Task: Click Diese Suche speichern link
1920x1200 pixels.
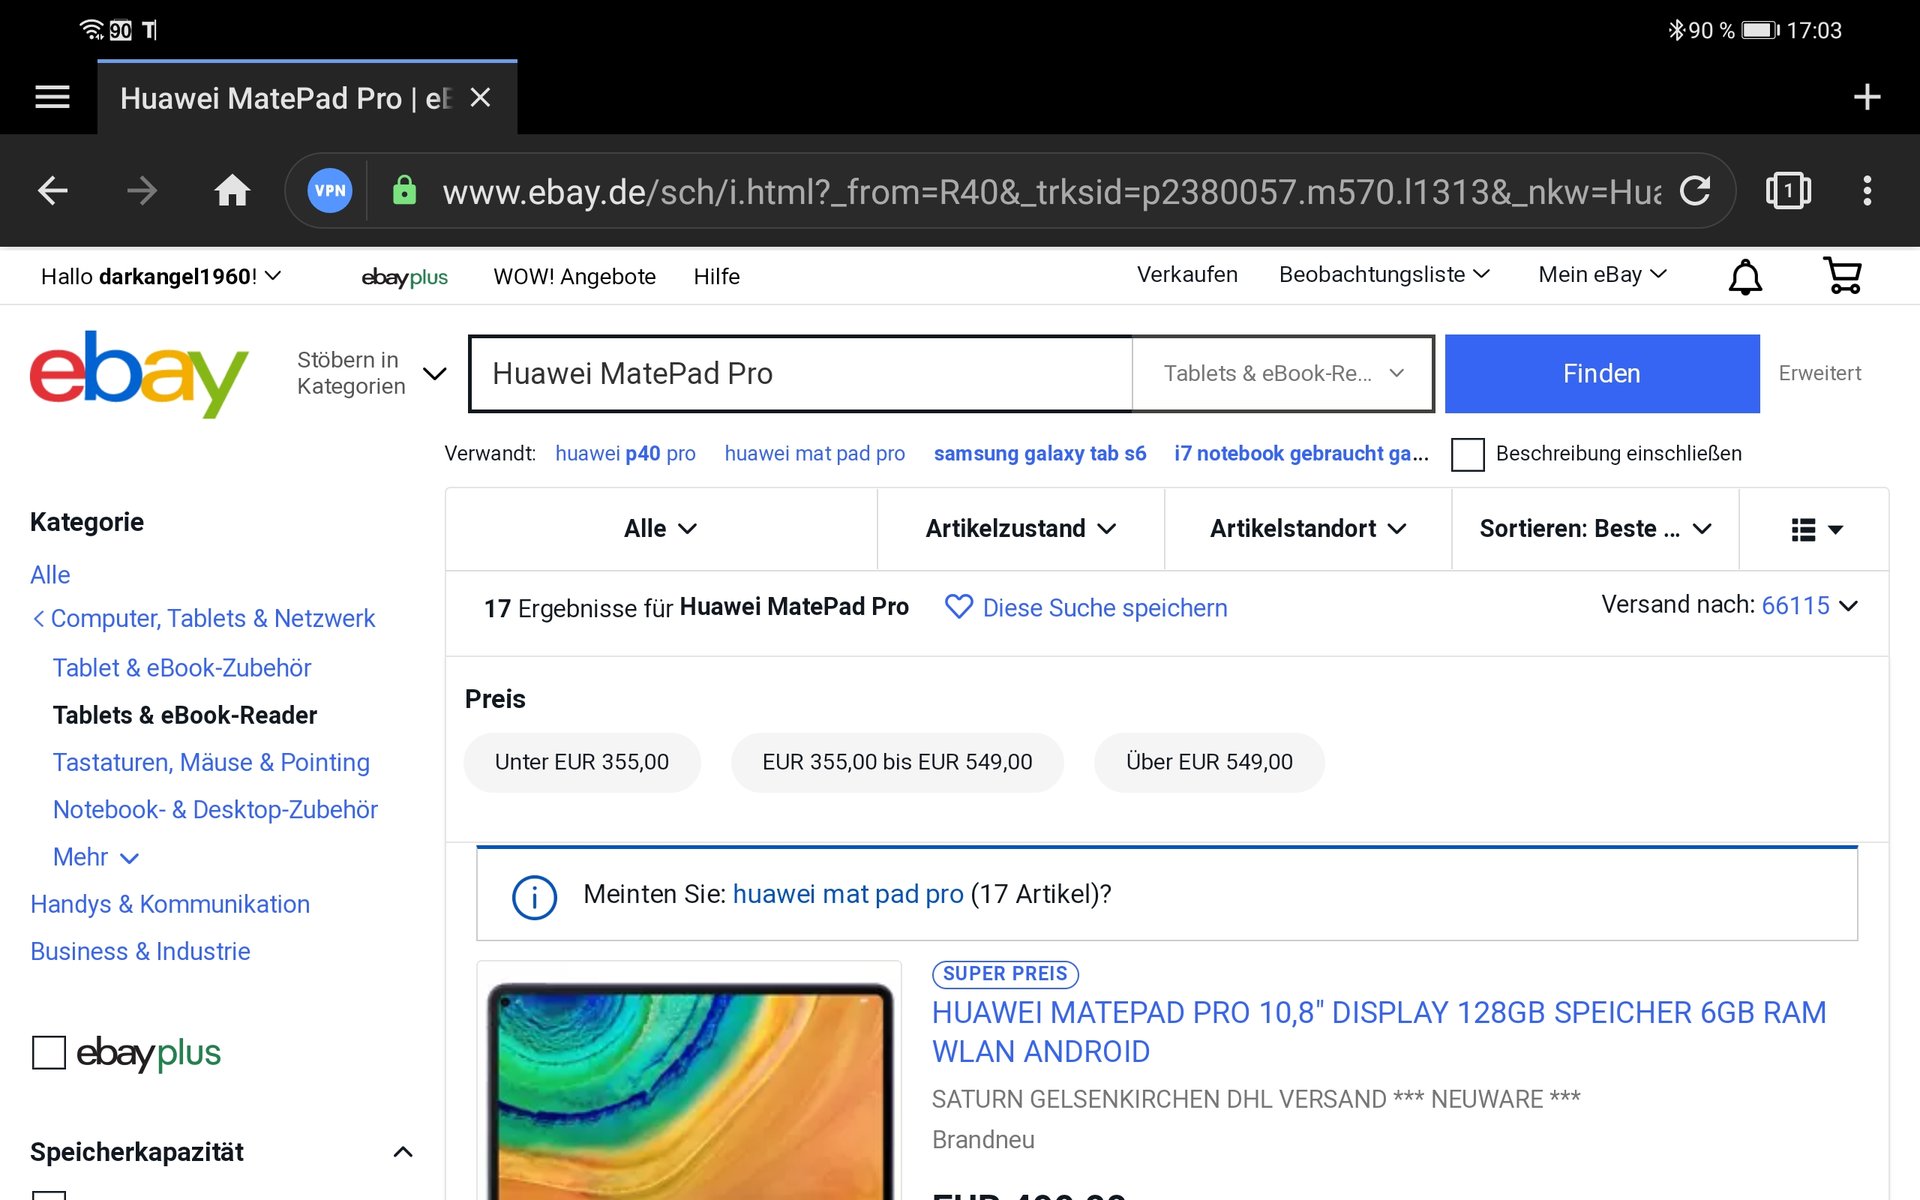Action: [x=1105, y=608]
